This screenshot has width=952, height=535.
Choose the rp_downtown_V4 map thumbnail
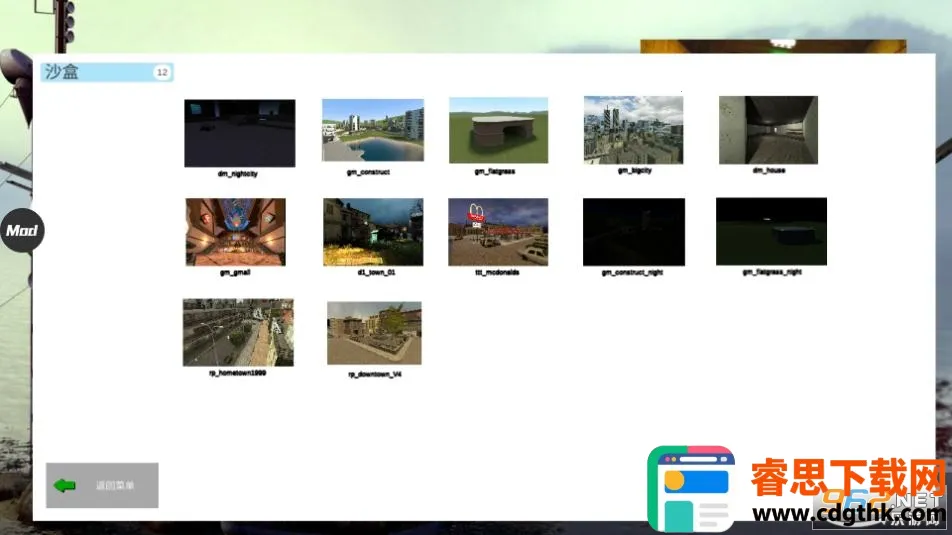[x=374, y=333]
